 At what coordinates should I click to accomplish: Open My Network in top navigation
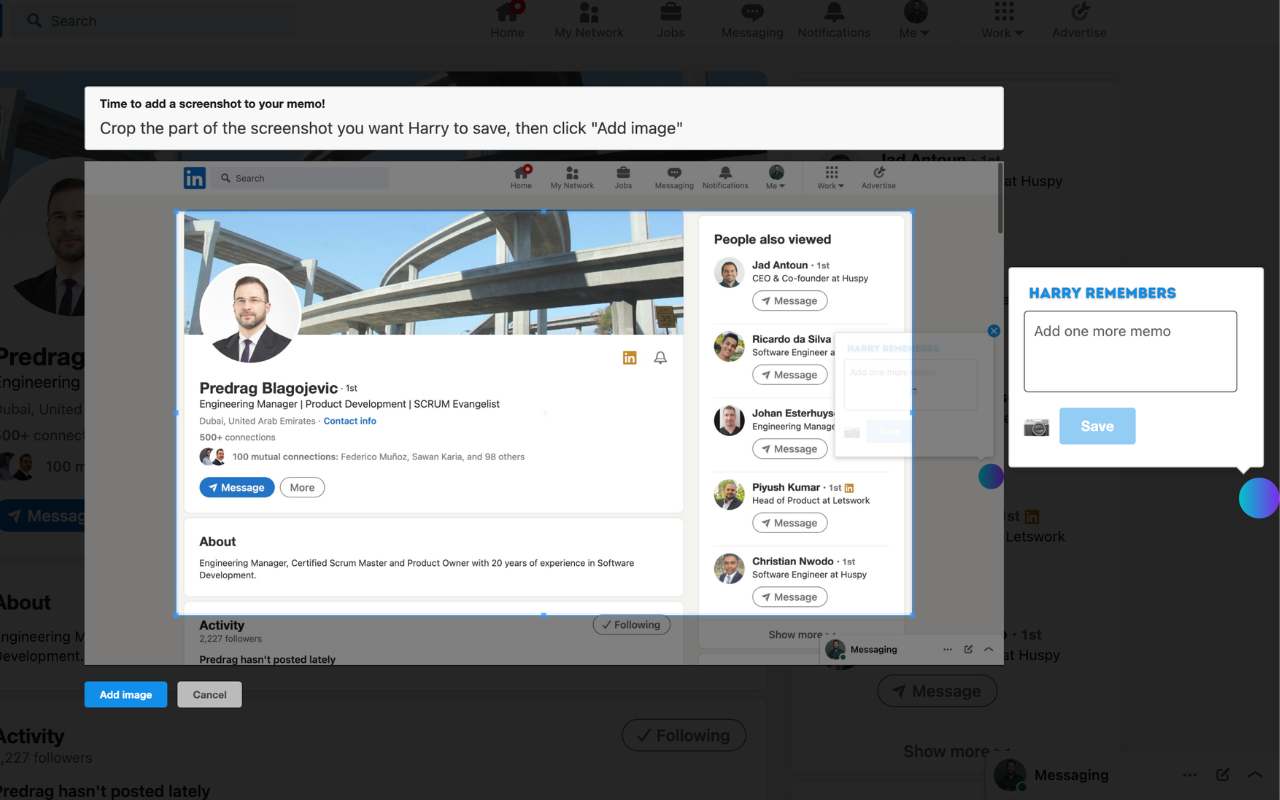point(589,20)
